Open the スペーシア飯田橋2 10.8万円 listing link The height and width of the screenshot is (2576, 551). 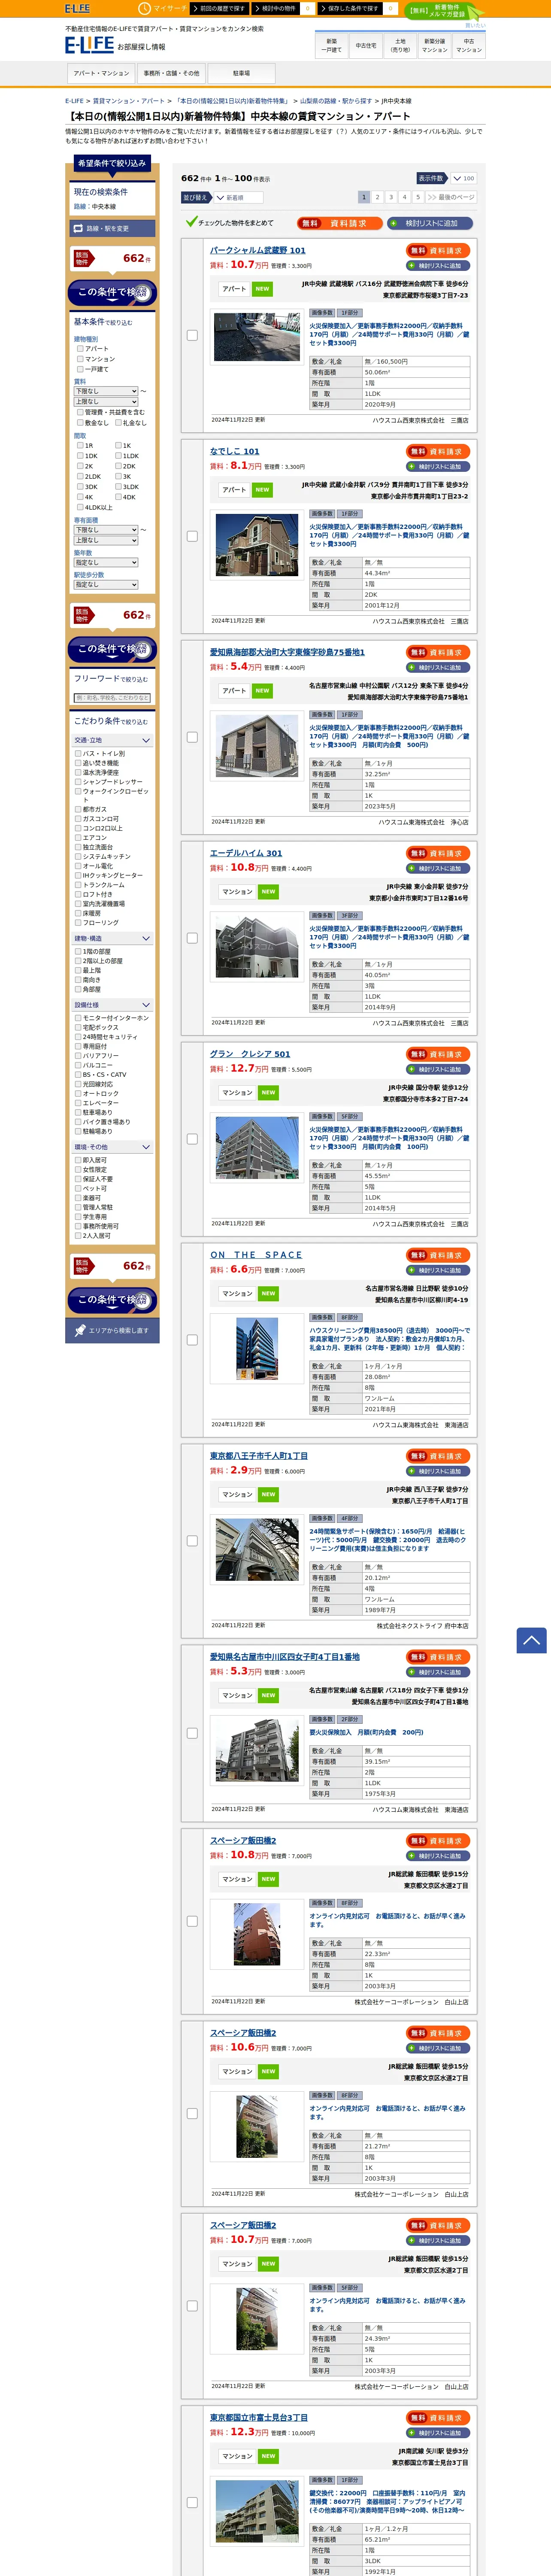pos(243,1841)
